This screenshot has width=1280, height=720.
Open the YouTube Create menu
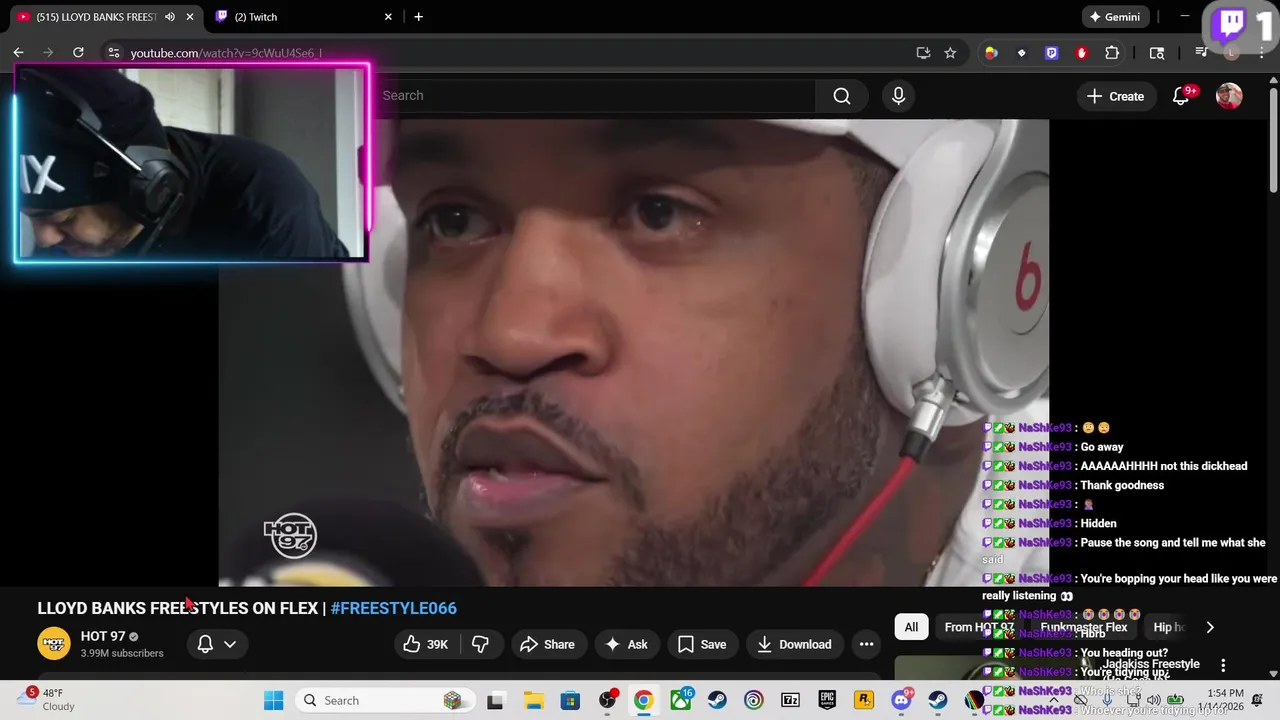(1115, 96)
